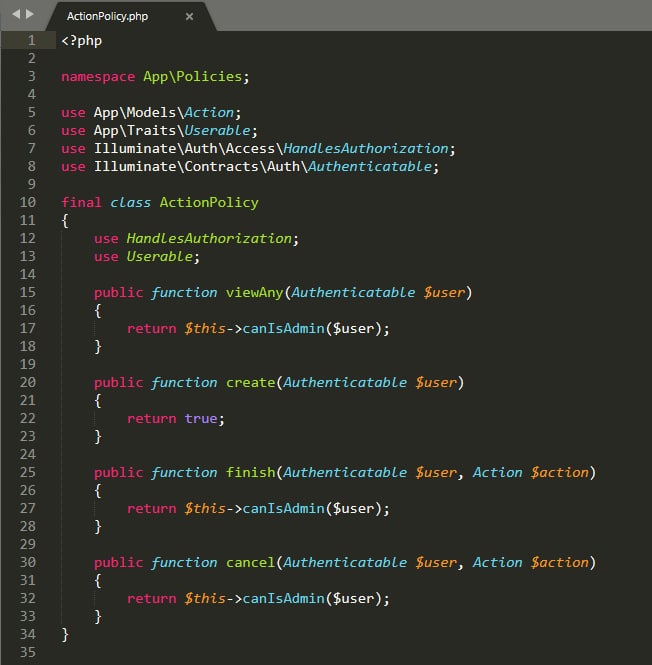Click 'class' keyword on line 10

[131, 203]
